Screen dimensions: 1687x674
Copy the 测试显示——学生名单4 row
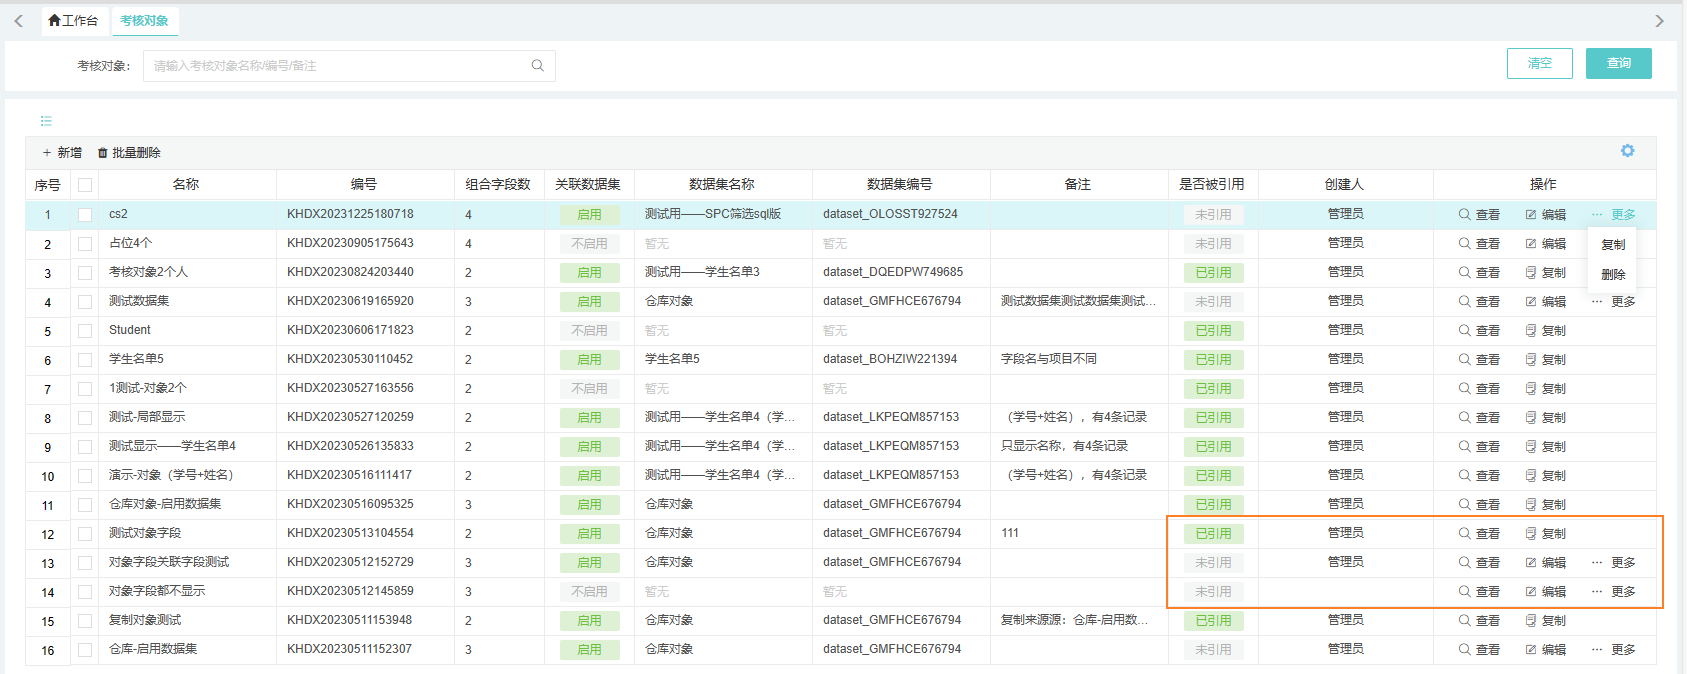click(1545, 447)
